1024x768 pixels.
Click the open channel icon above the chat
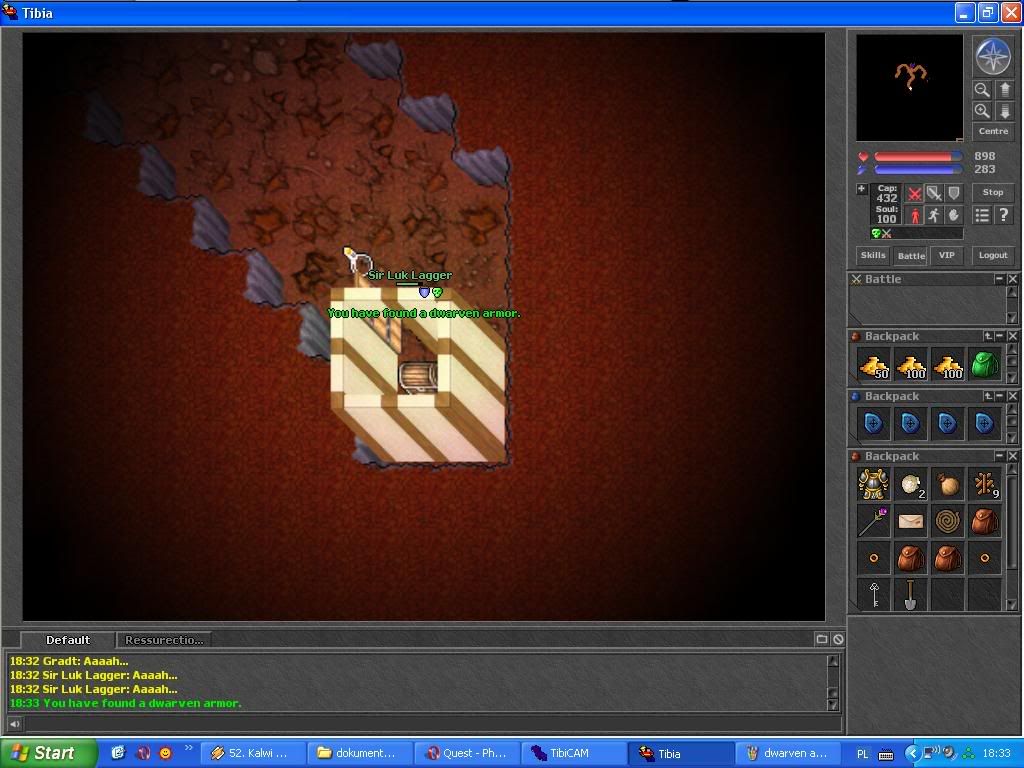tap(822, 639)
